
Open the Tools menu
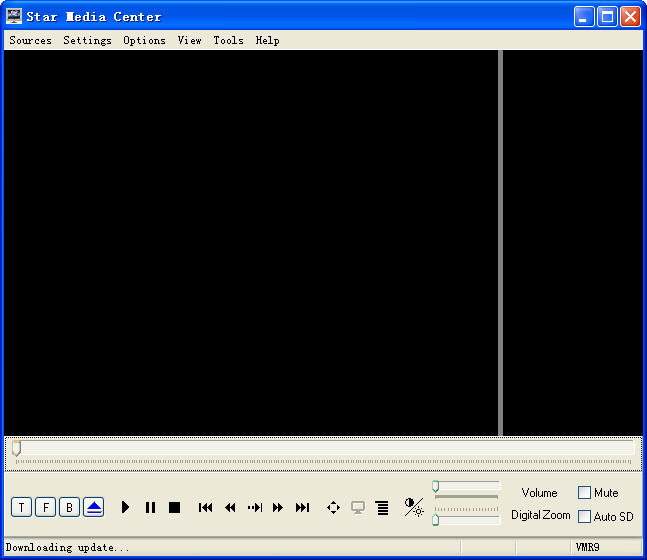click(228, 40)
